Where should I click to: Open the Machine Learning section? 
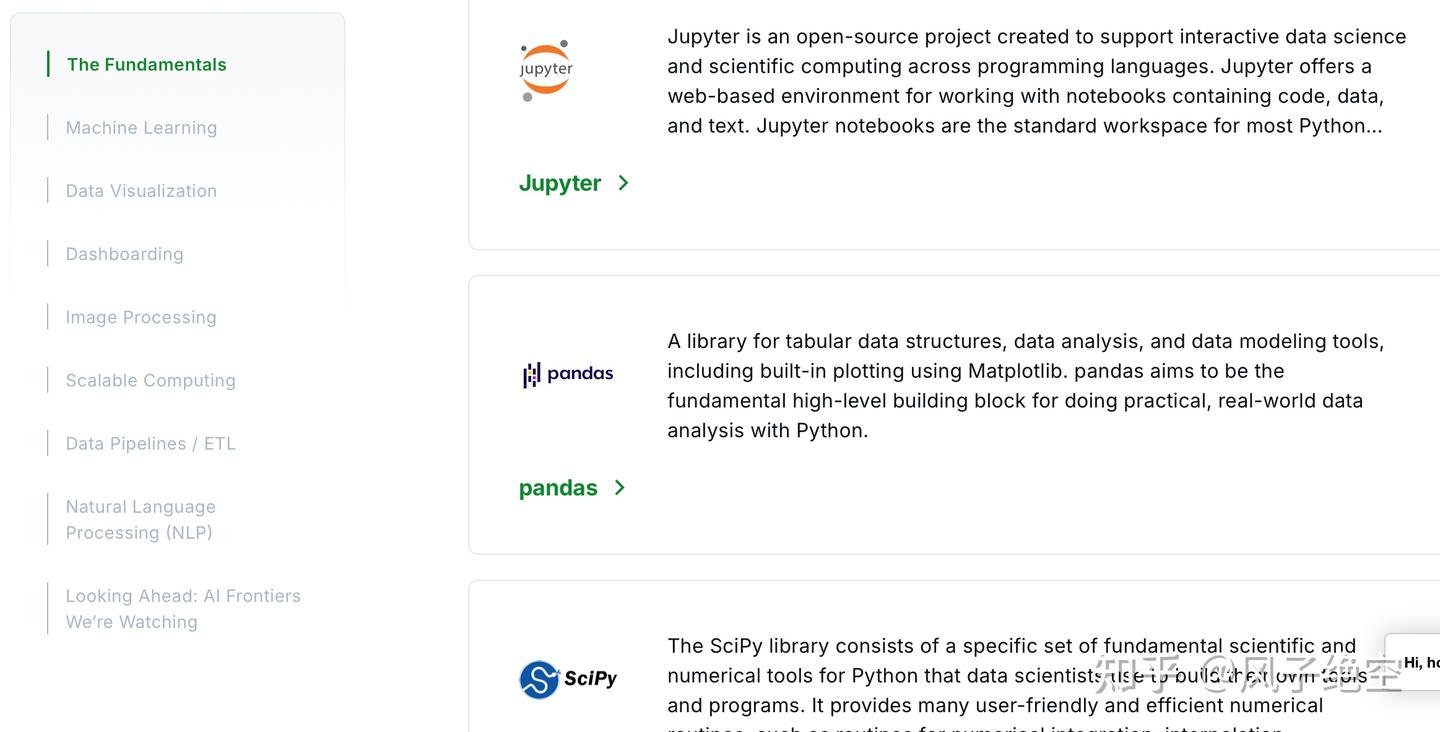pos(141,127)
